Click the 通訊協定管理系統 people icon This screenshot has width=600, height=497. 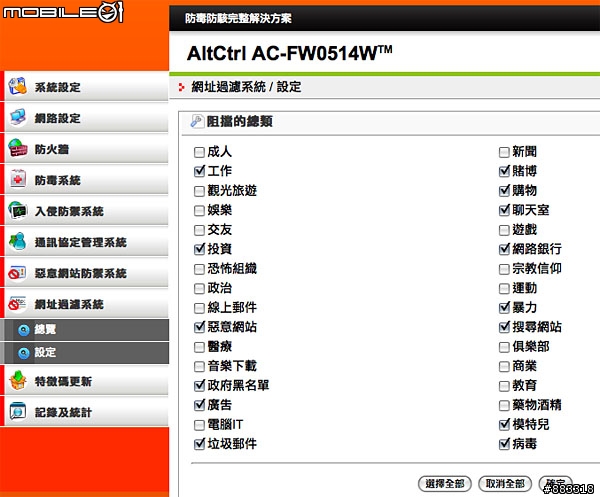(x=18, y=241)
